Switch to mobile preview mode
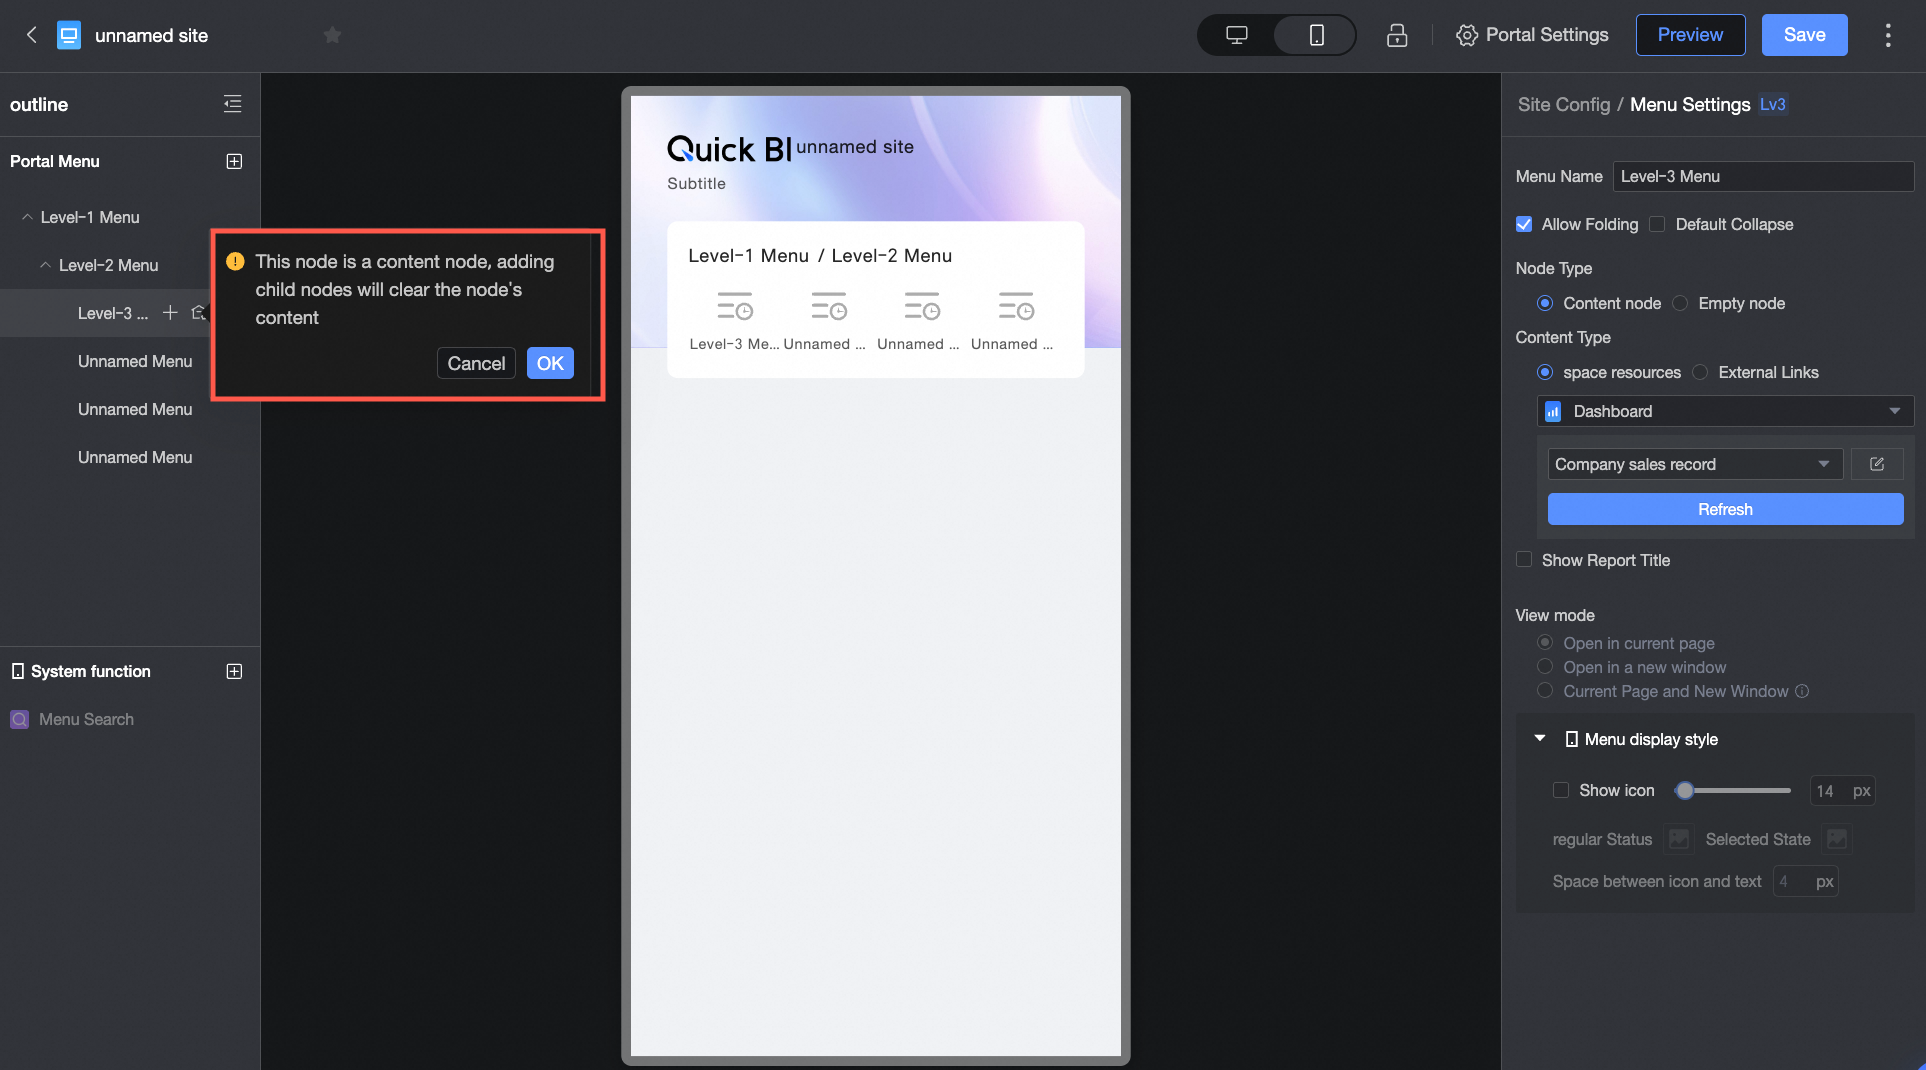 tap(1316, 35)
